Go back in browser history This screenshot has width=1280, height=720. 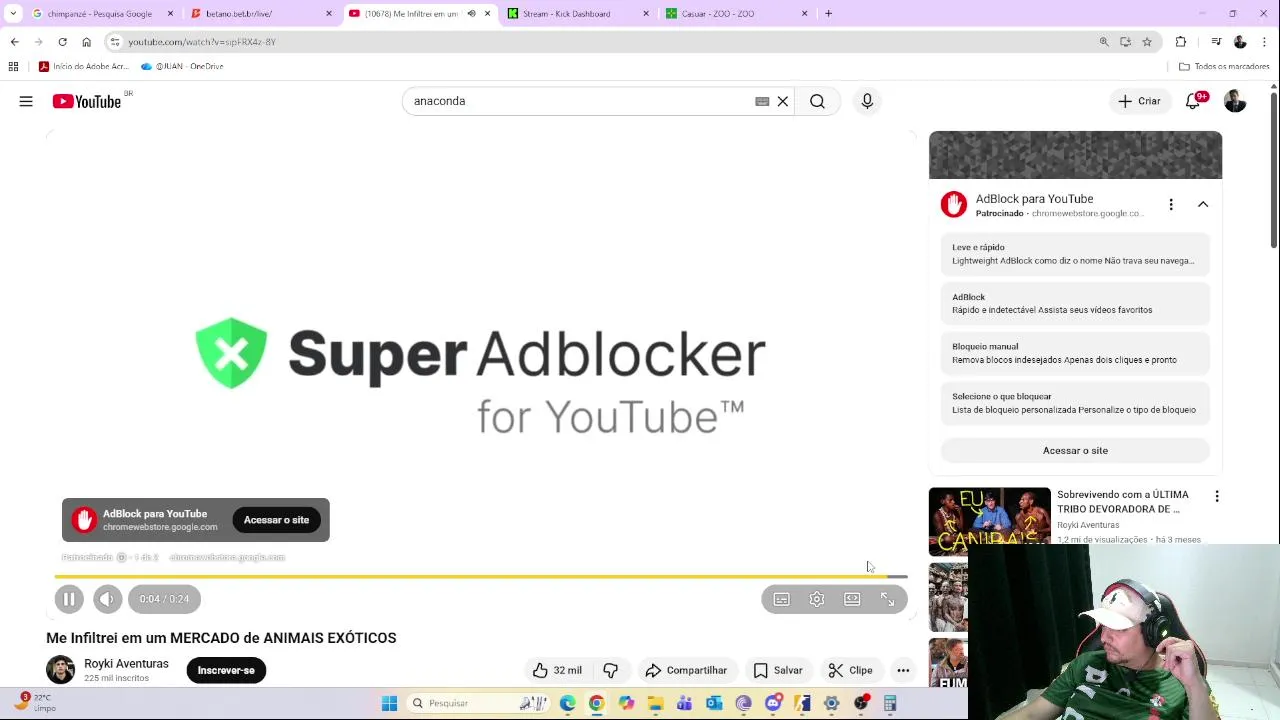tap(14, 42)
